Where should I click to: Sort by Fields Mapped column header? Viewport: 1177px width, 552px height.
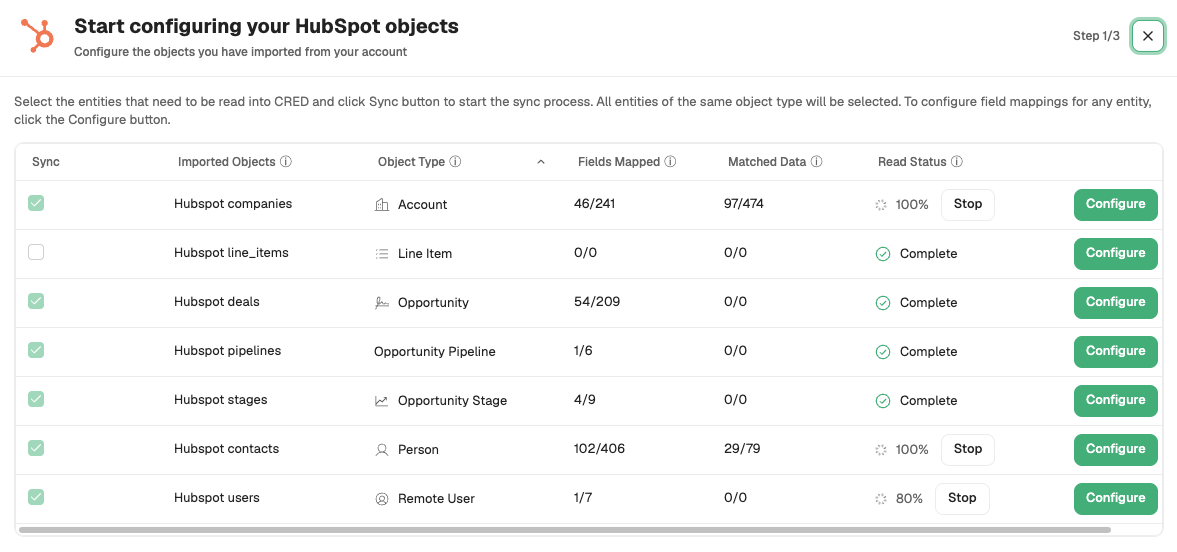[x=619, y=161]
